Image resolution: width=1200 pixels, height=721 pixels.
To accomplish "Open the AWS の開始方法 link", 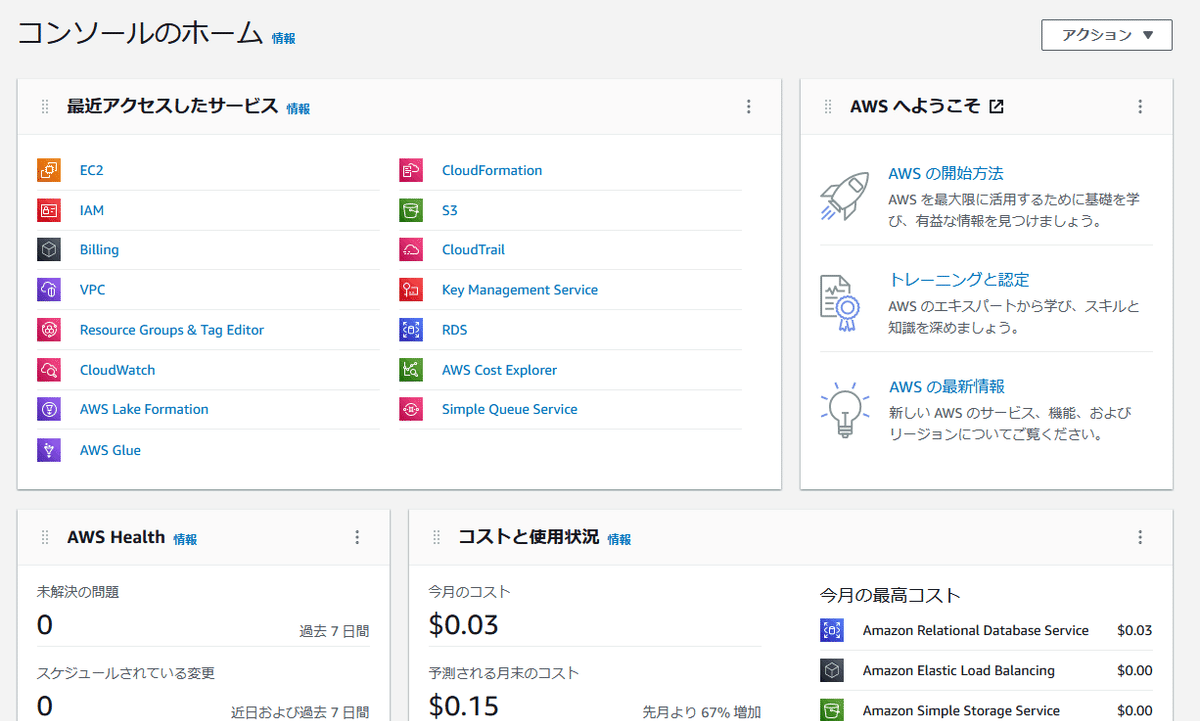I will point(946,173).
